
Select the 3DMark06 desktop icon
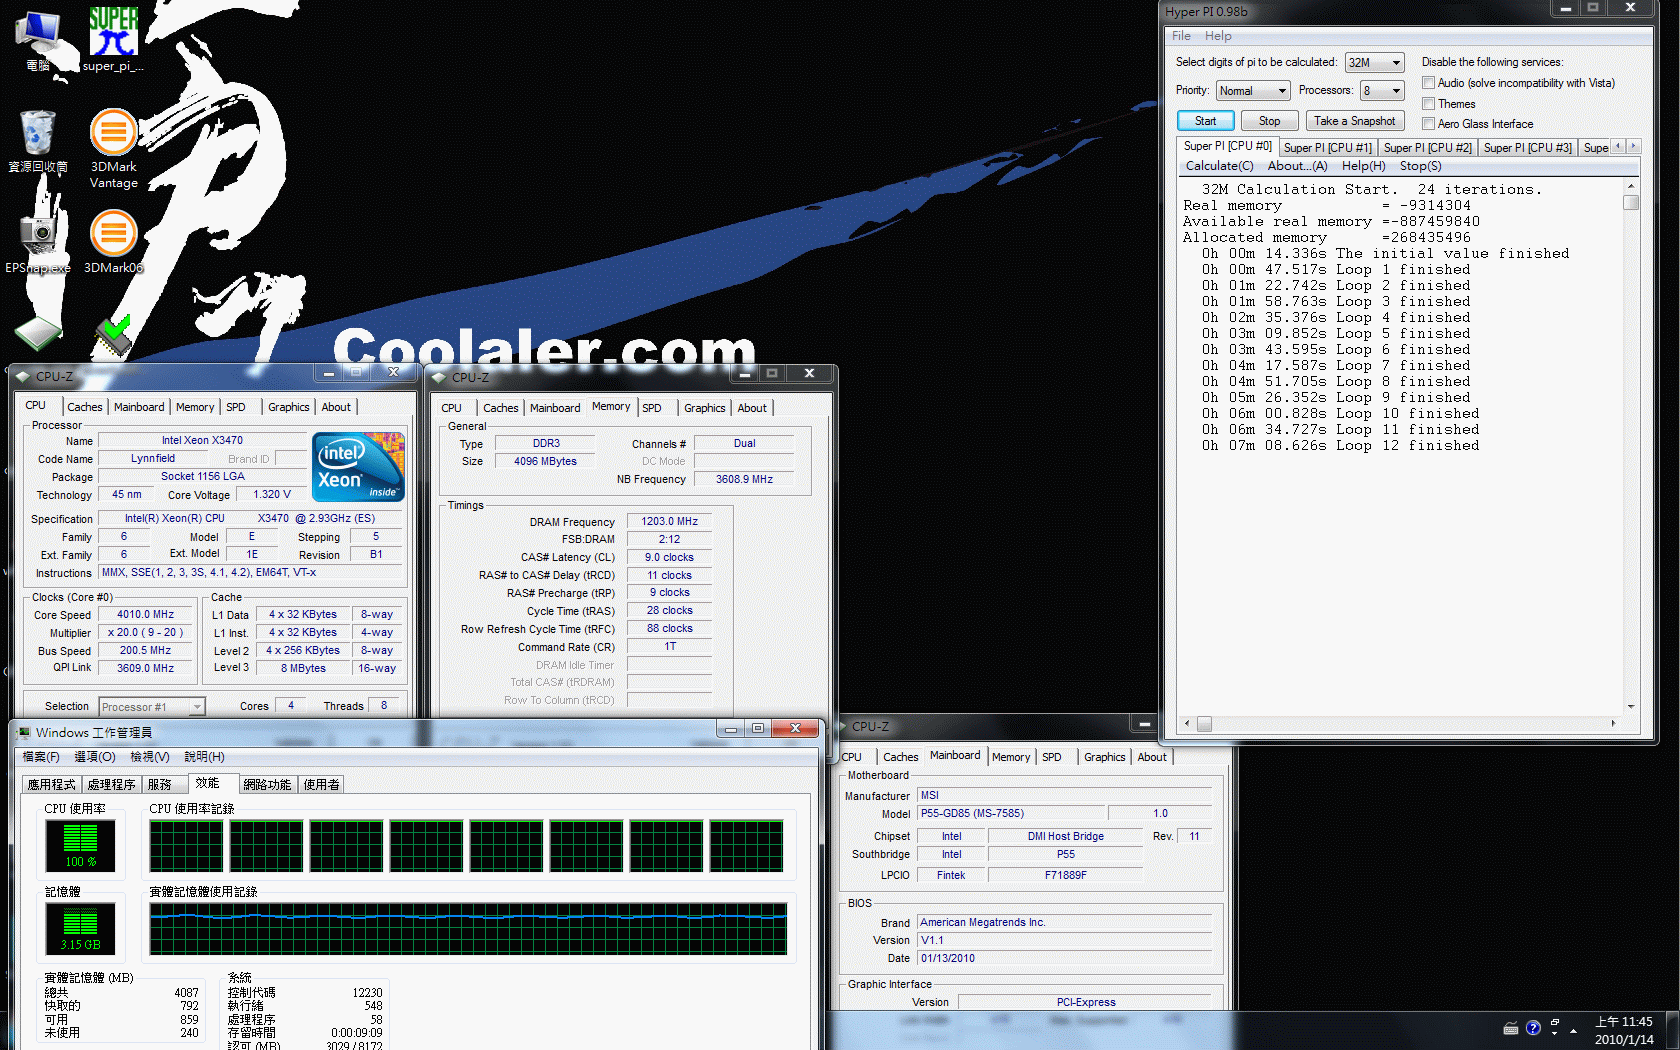click(x=114, y=241)
